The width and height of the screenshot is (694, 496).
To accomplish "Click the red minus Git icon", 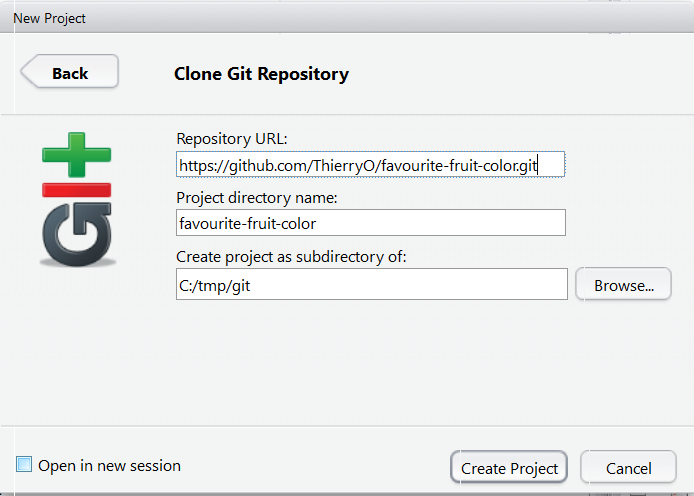I will (77, 190).
